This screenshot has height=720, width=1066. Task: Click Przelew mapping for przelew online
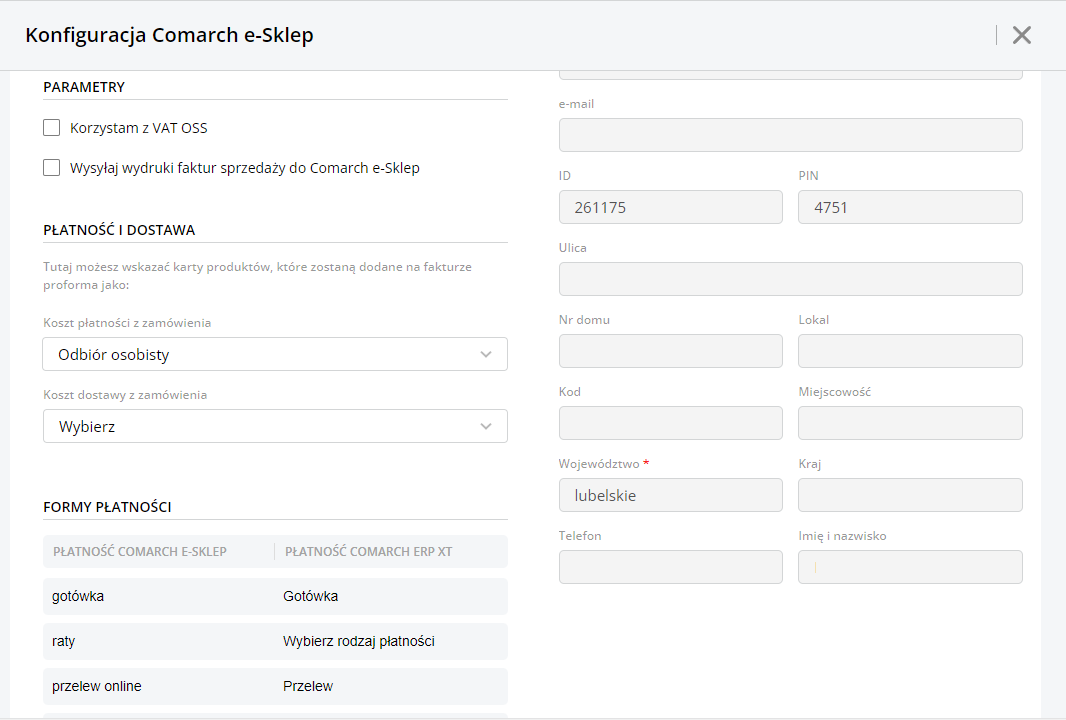pyautogui.click(x=308, y=686)
